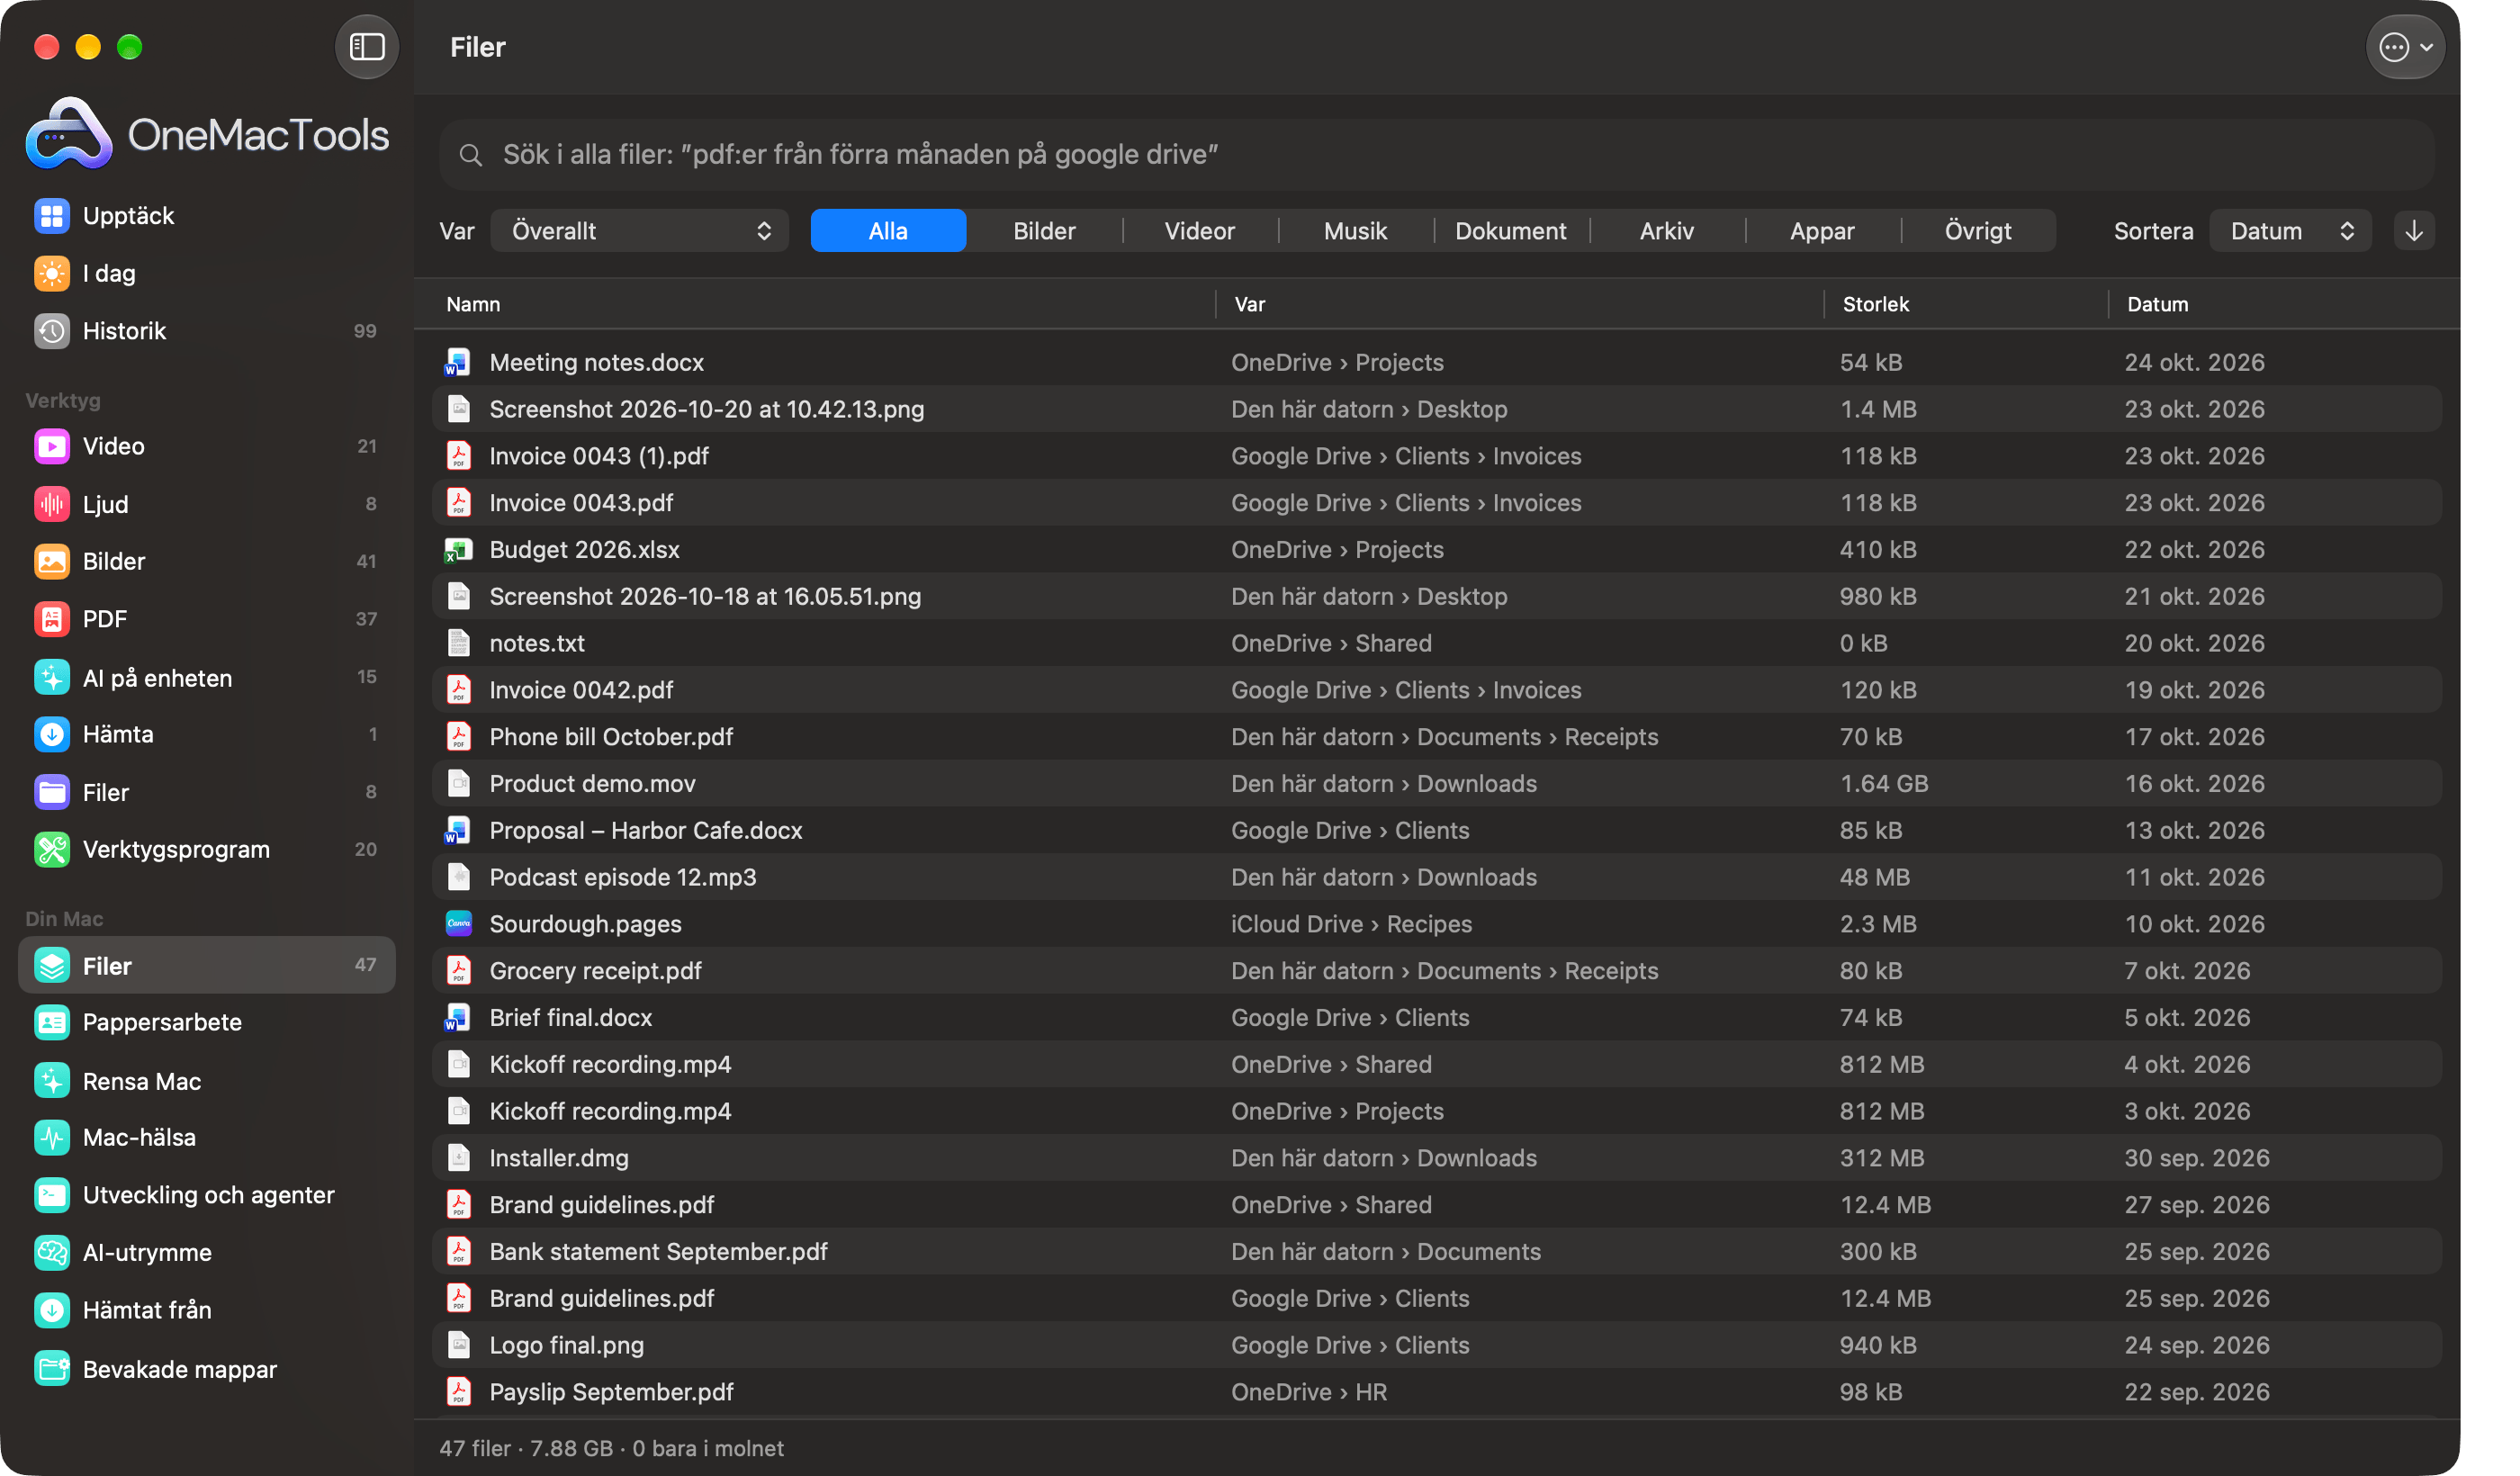Switch to the Arkiv filter tab
This screenshot has height=1476, width=2520.
coord(1666,231)
